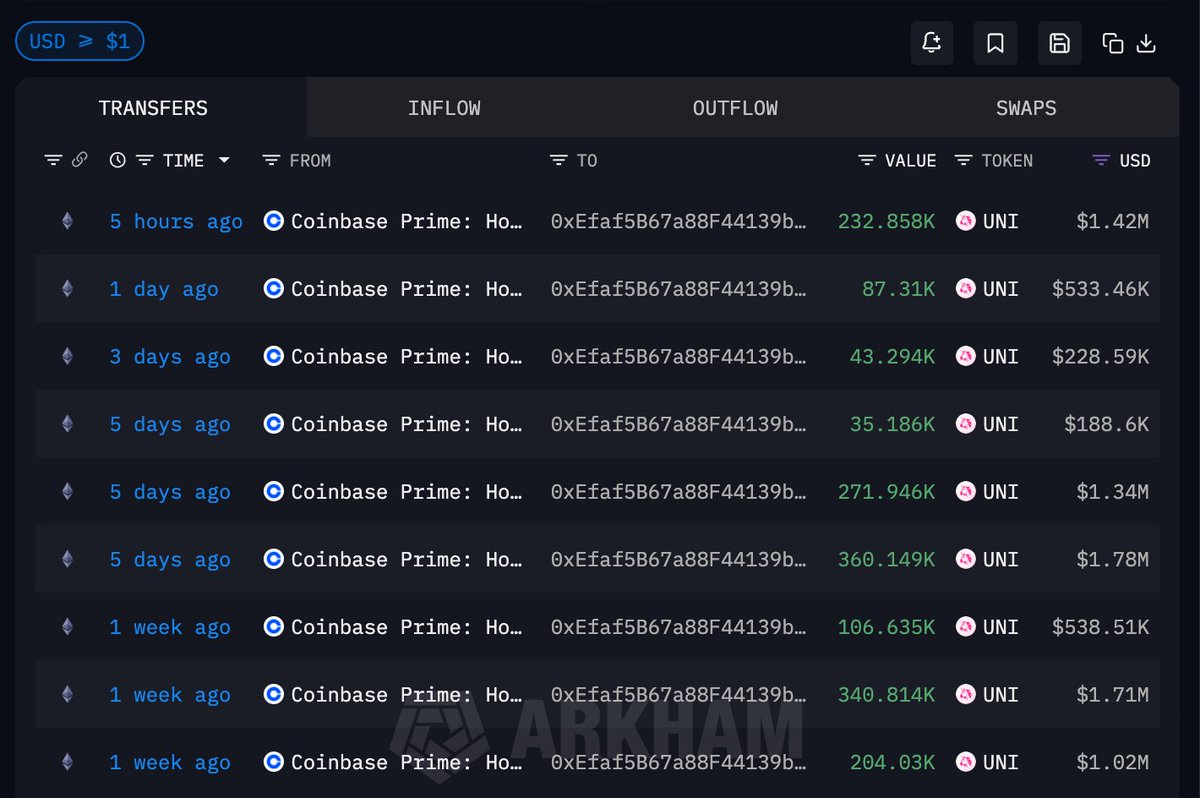This screenshot has width=1200, height=798.
Task: Click the copy icon
Action: (x=1113, y=43)
